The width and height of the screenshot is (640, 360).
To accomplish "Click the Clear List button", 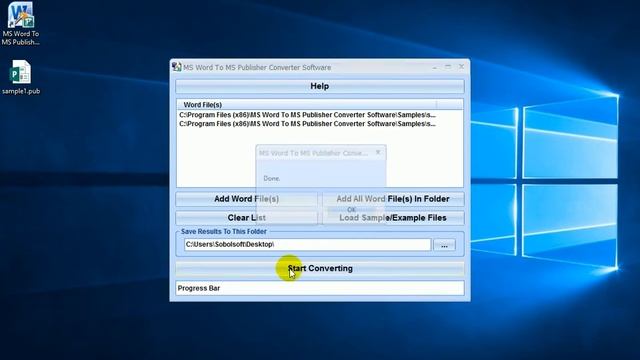I will pos(247,218).
